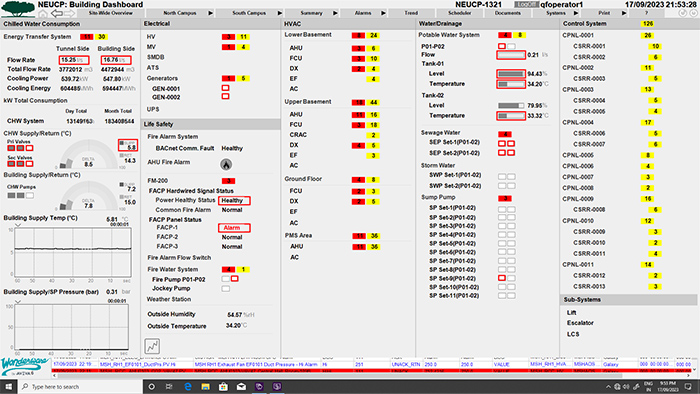Click the Windows search box
Image resolution: width=700 pixels, height=394 pixels.
80,386
